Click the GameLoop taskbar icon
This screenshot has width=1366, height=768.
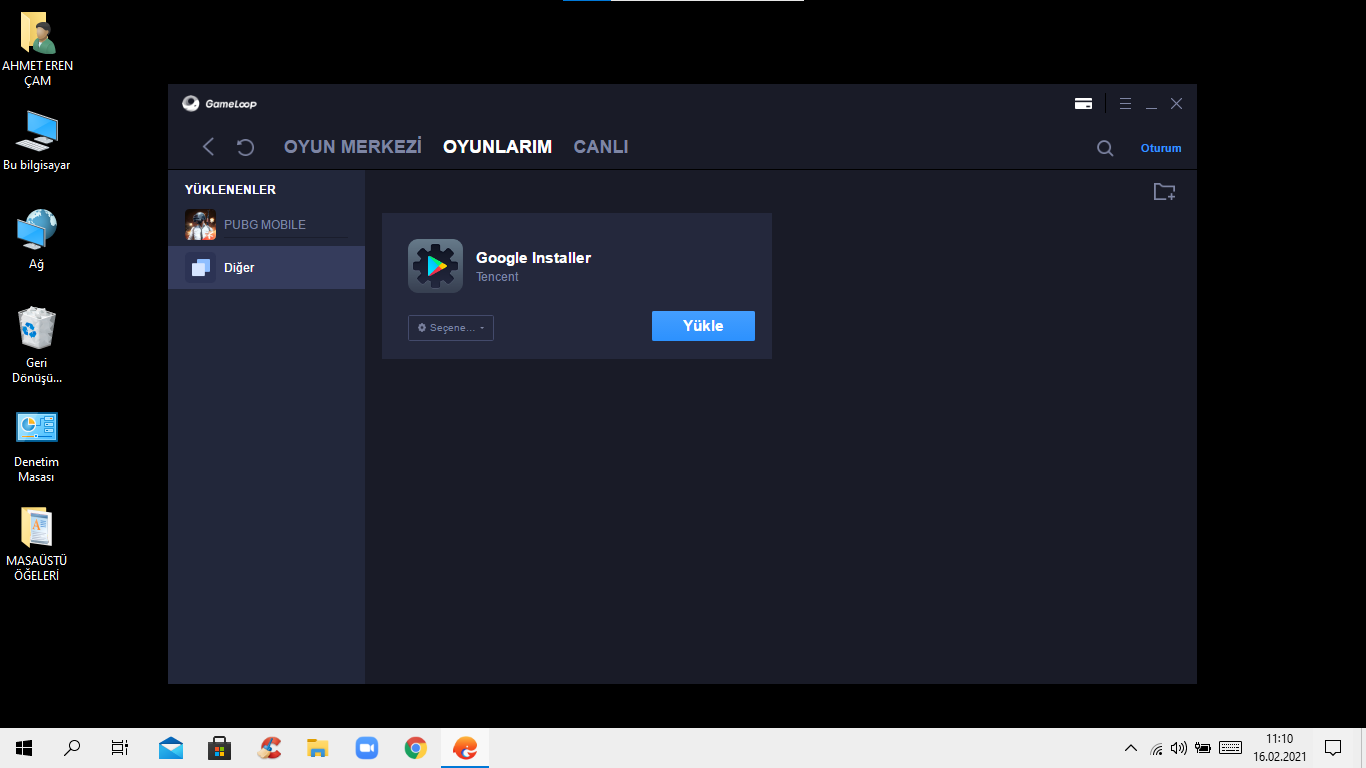[x=465, y=748]
